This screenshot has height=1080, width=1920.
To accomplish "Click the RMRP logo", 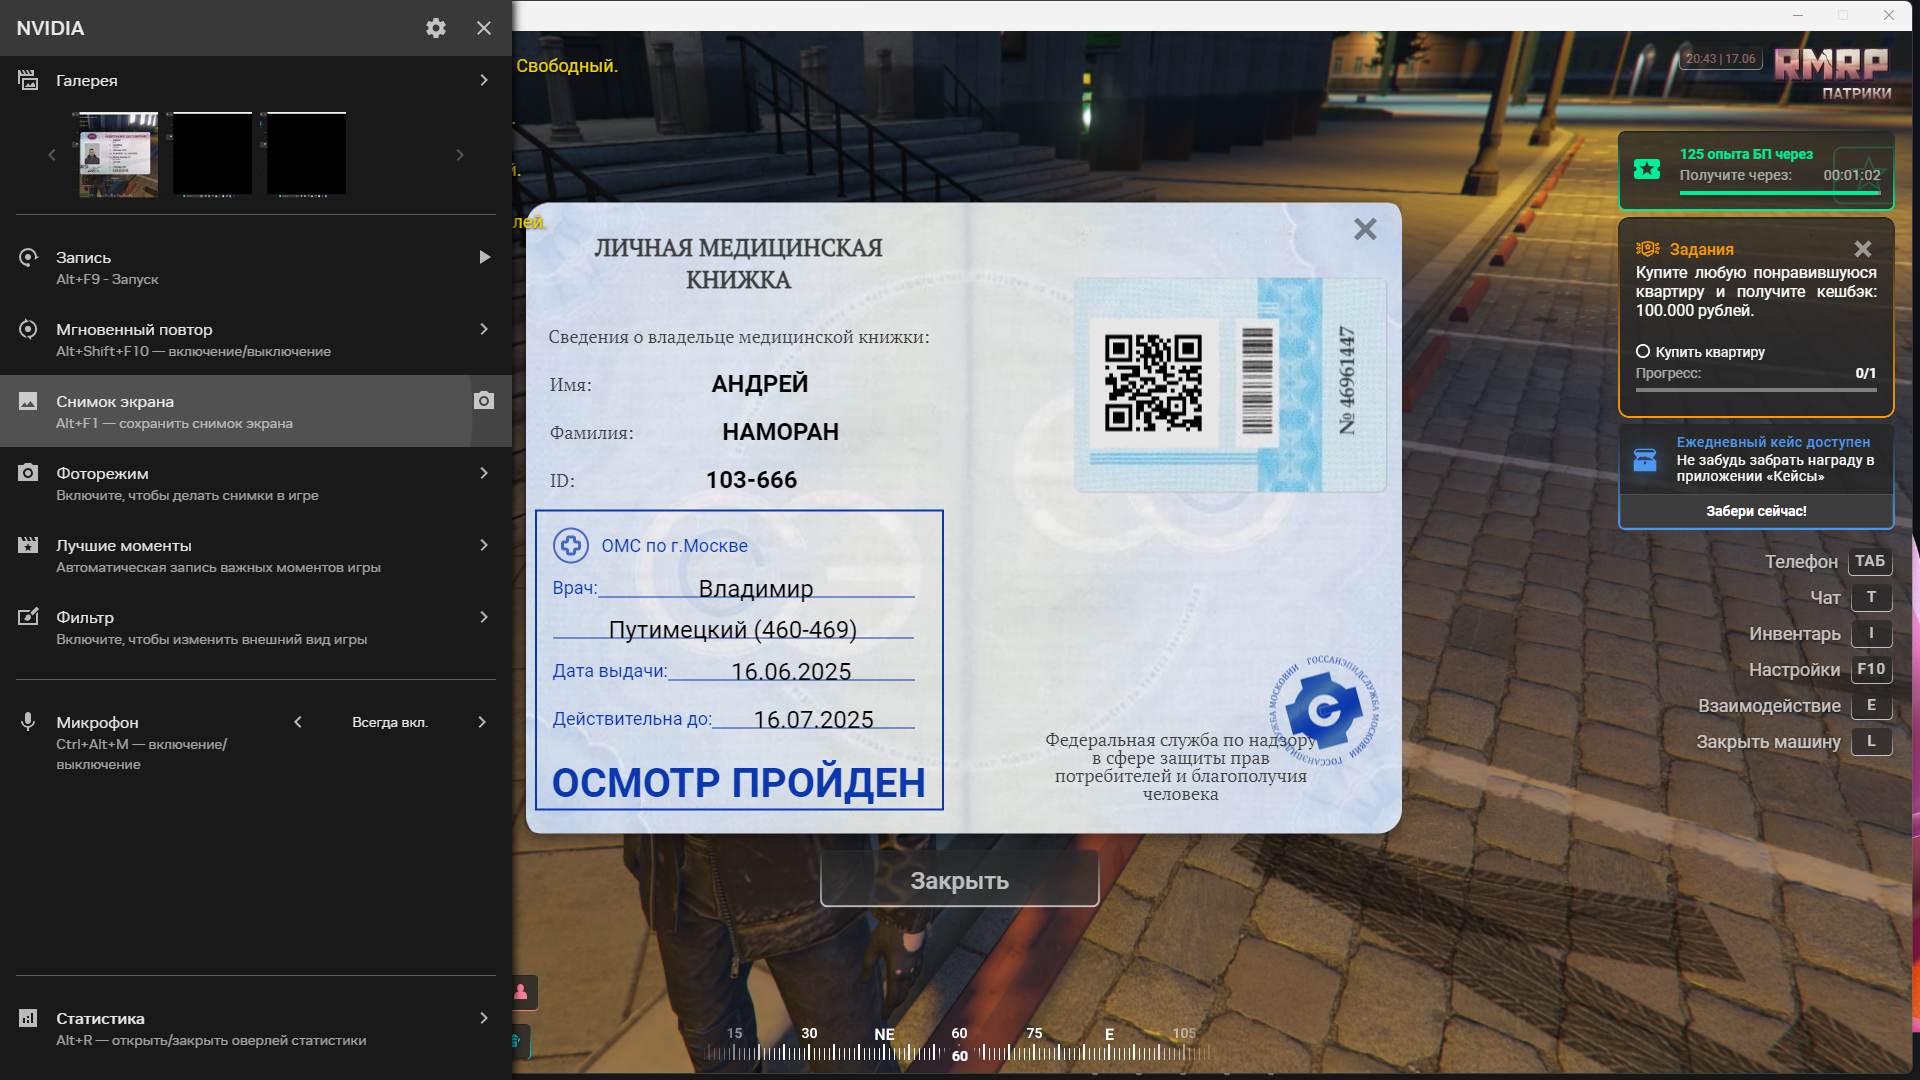I will click(1831, 65).
